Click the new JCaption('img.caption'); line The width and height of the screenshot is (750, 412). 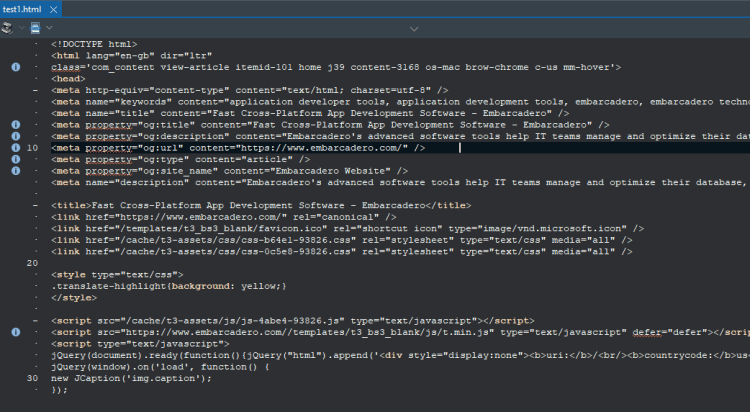coord(132,378)
